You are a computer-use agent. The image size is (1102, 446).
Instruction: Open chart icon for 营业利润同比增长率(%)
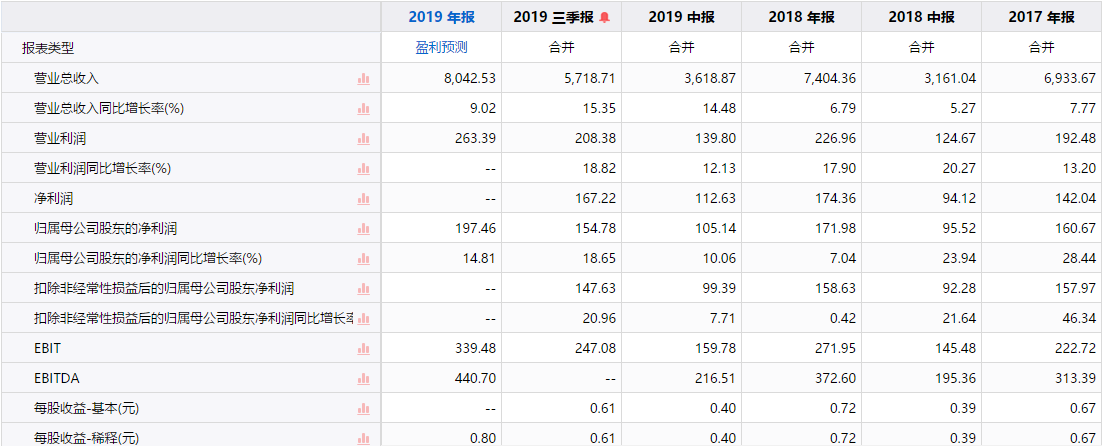click(363, 169)
